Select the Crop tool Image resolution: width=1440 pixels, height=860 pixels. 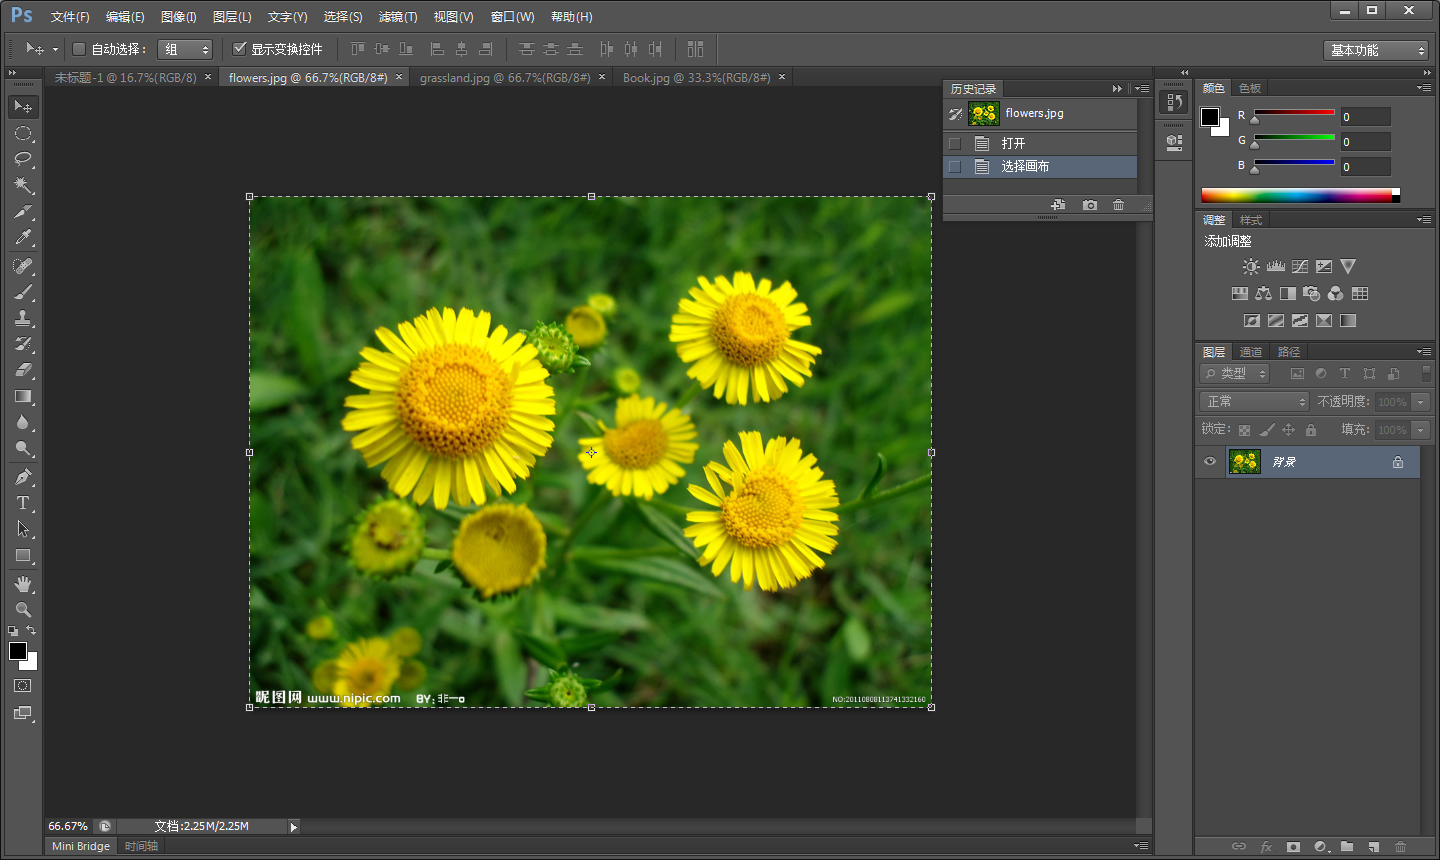(x=23, y=211)
